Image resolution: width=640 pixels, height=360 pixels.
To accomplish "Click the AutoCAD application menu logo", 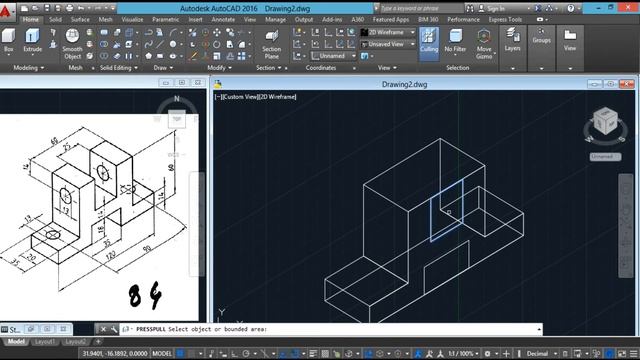I will [x=6, y=11].
